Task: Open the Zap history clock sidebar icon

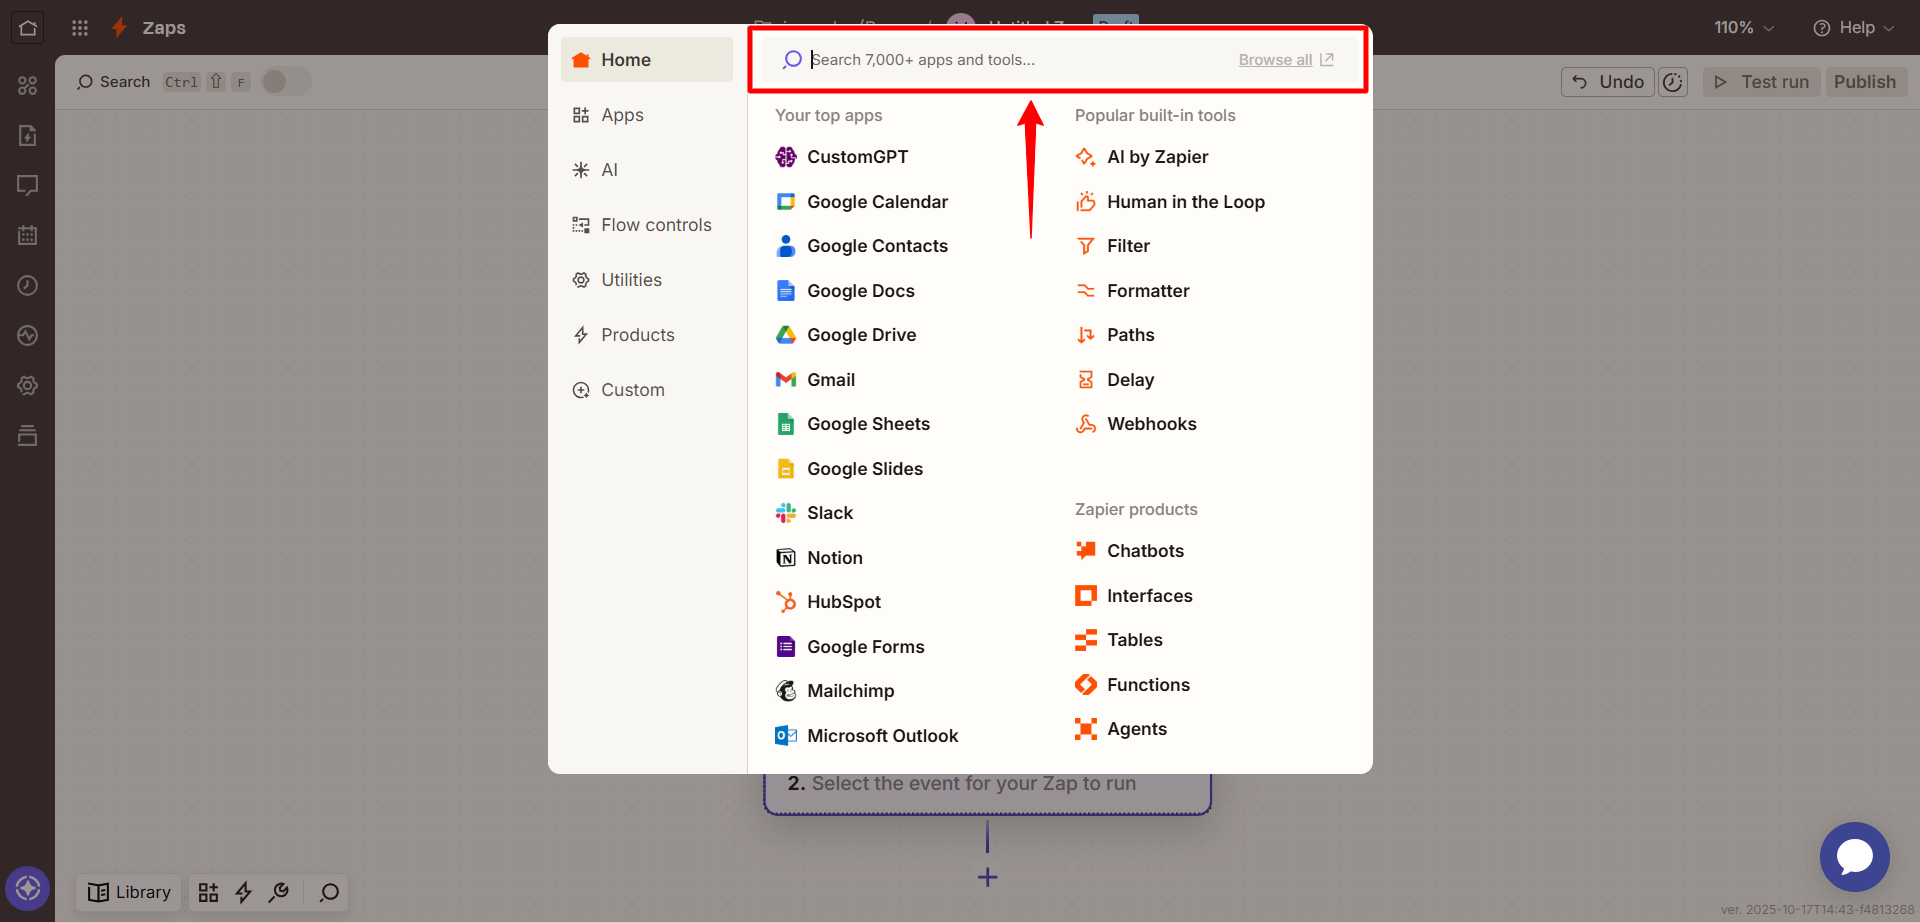Action: [28, 286]
